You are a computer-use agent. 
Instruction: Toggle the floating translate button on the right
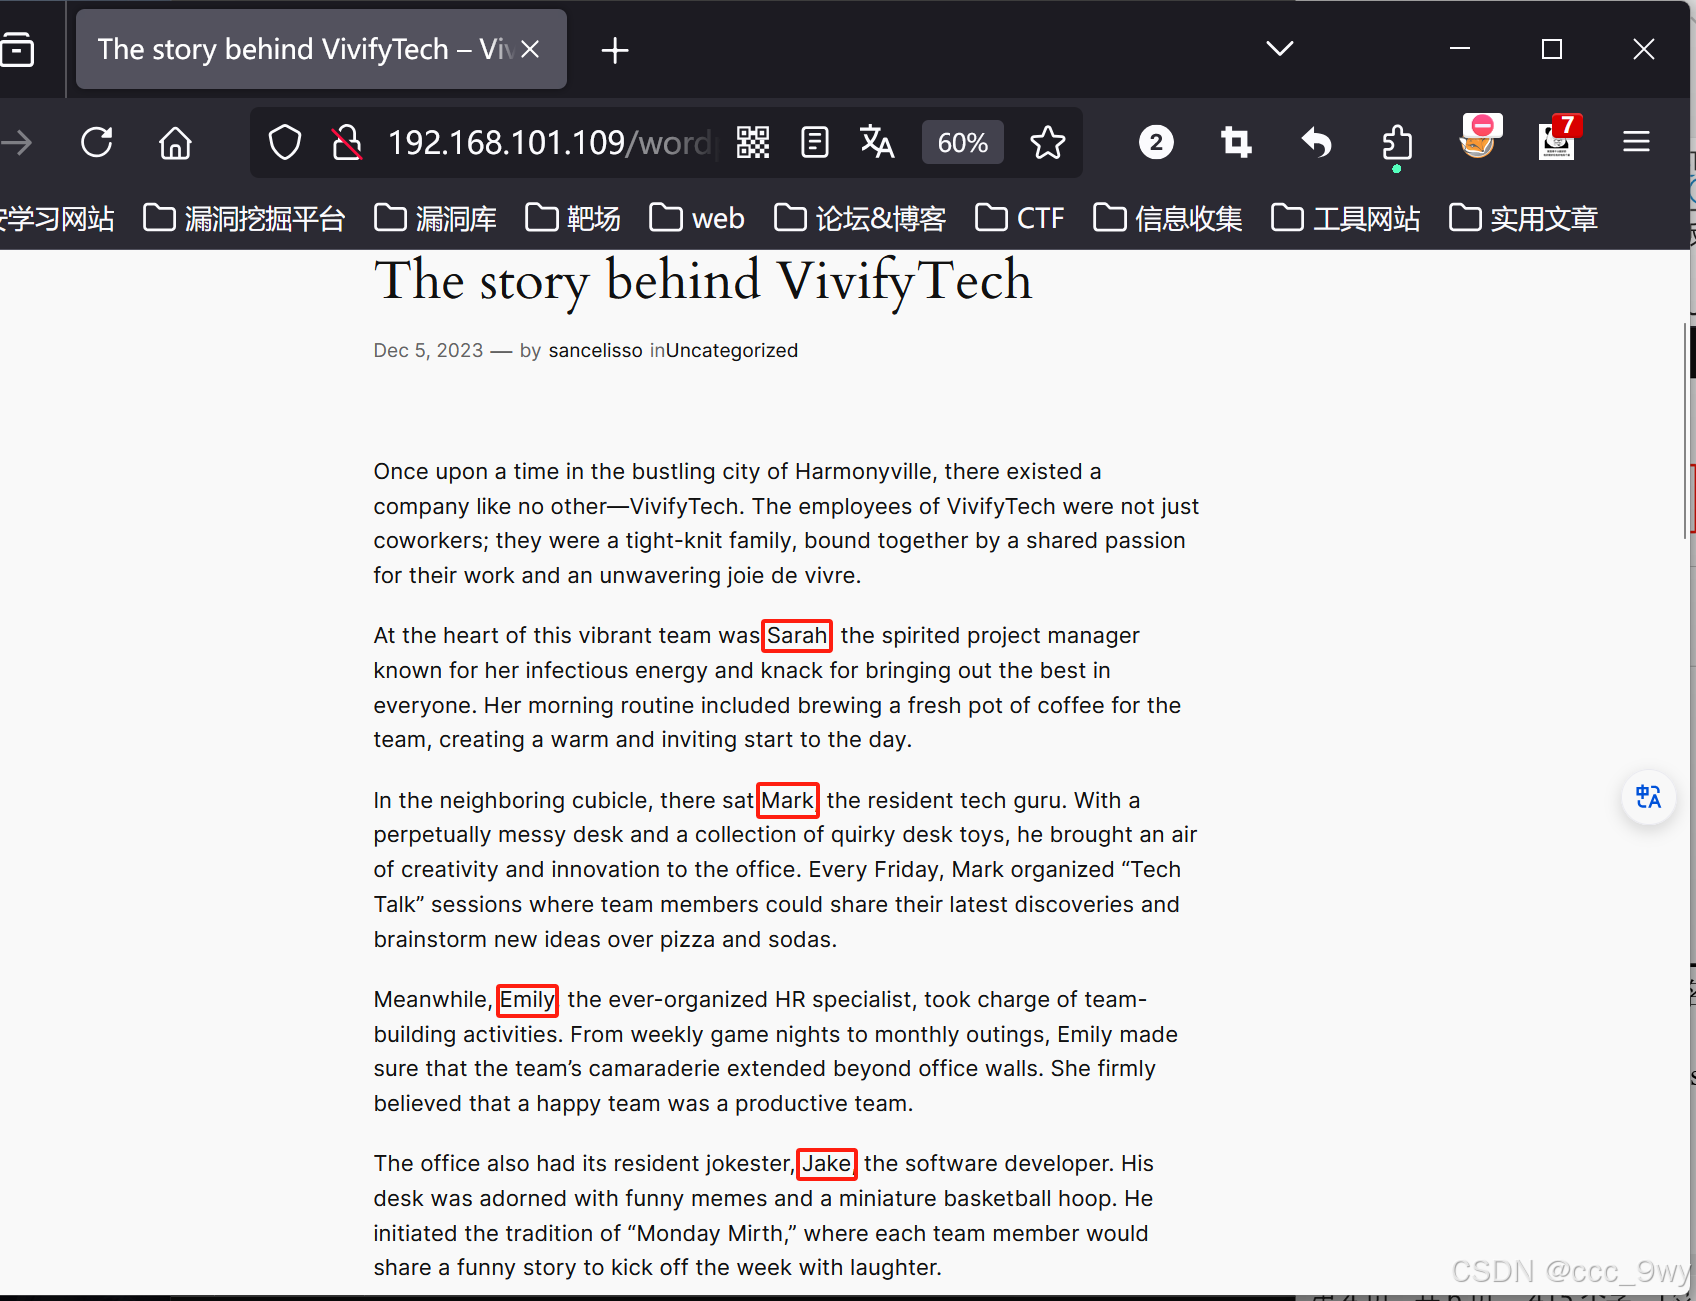click(1648, 797)
